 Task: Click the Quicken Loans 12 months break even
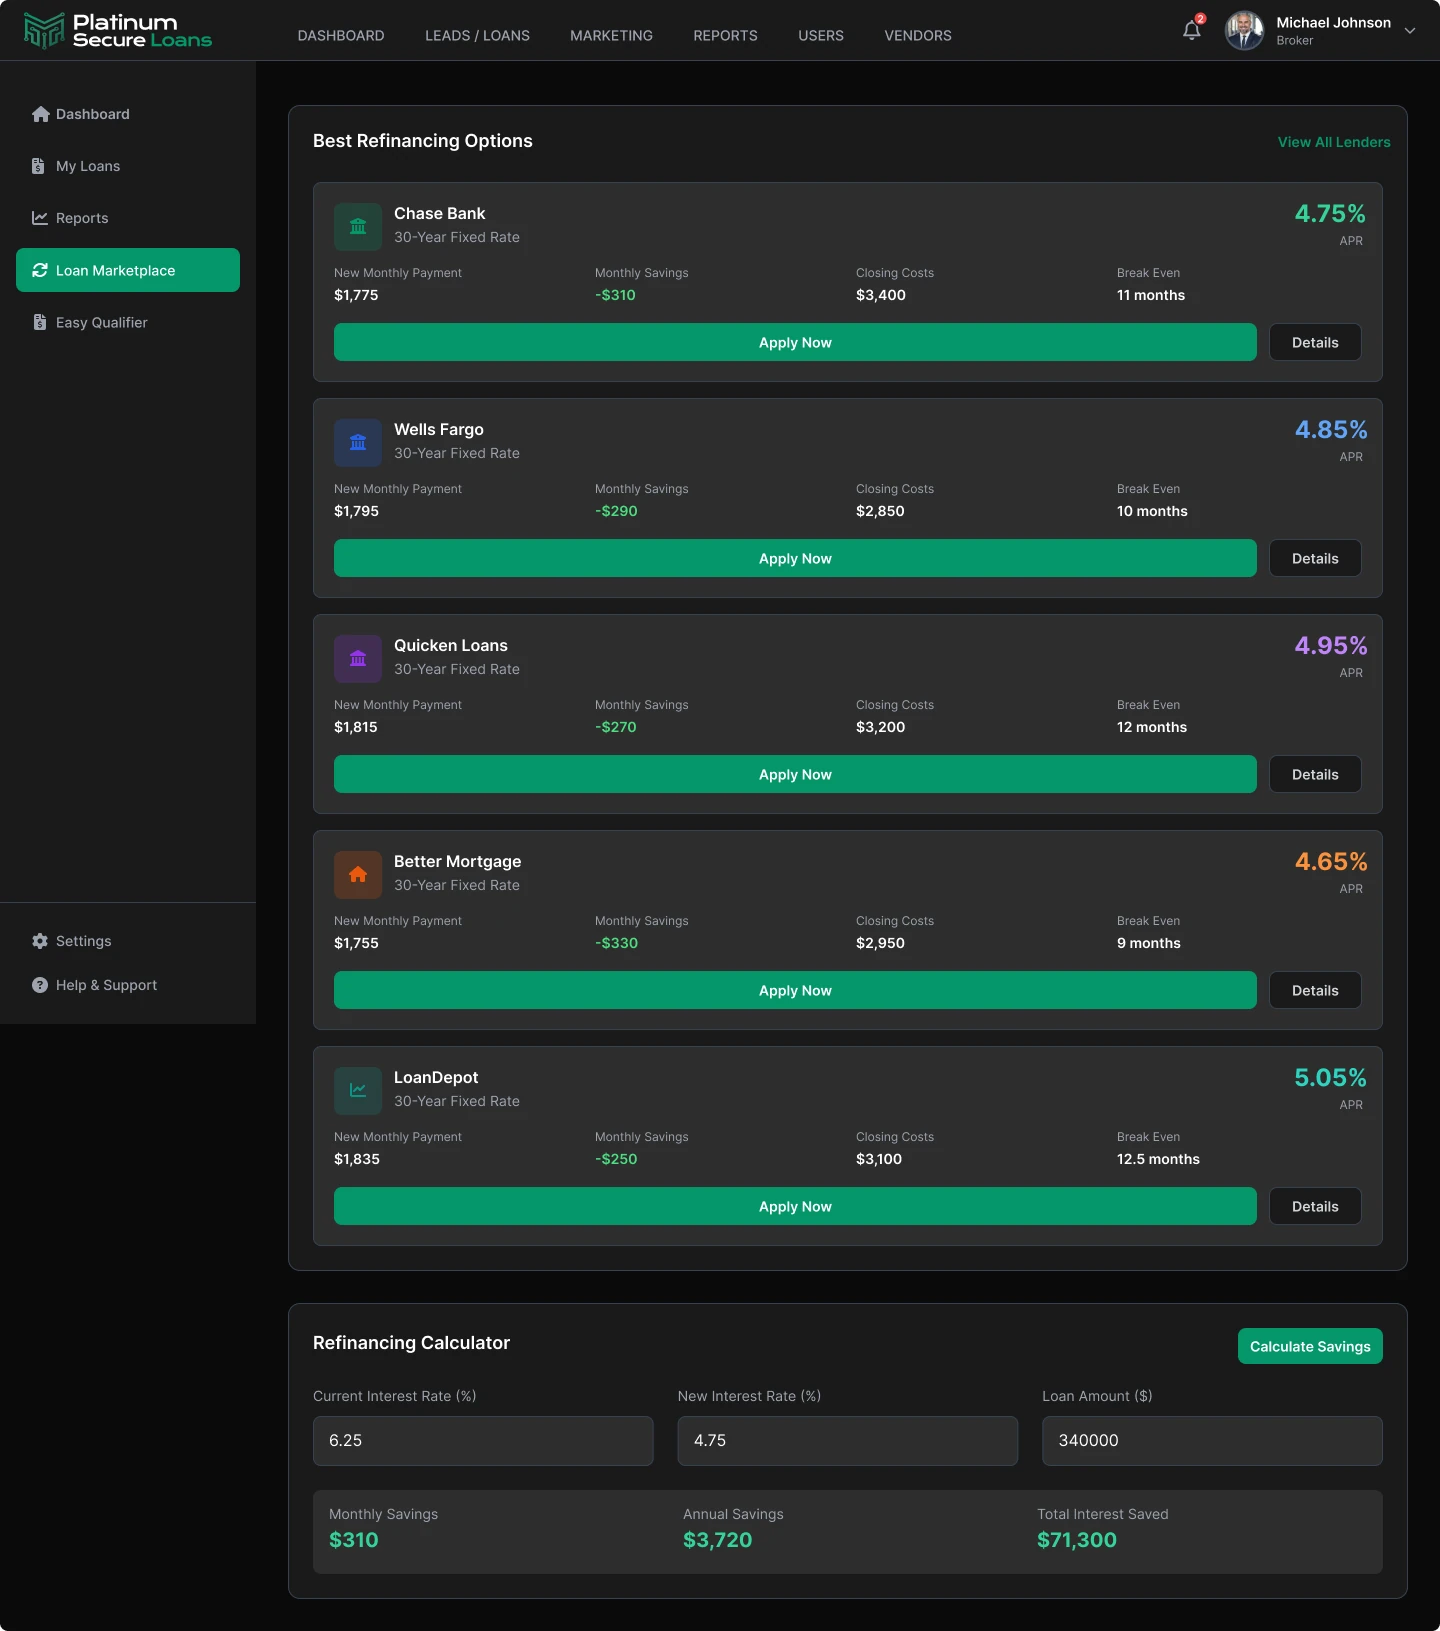1152,727
